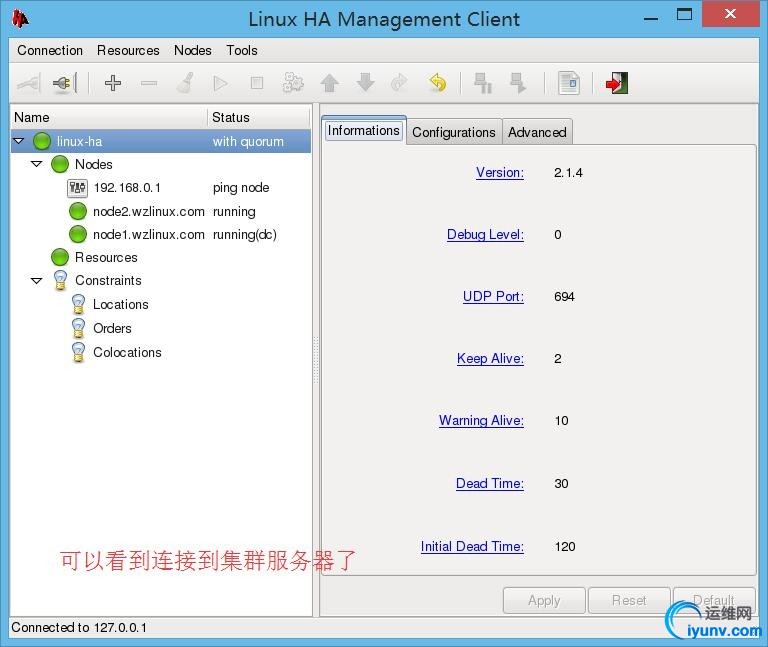Click the Orders lightbulb icon
Viewport: 768px width, 647px height.
coord(78,328)
